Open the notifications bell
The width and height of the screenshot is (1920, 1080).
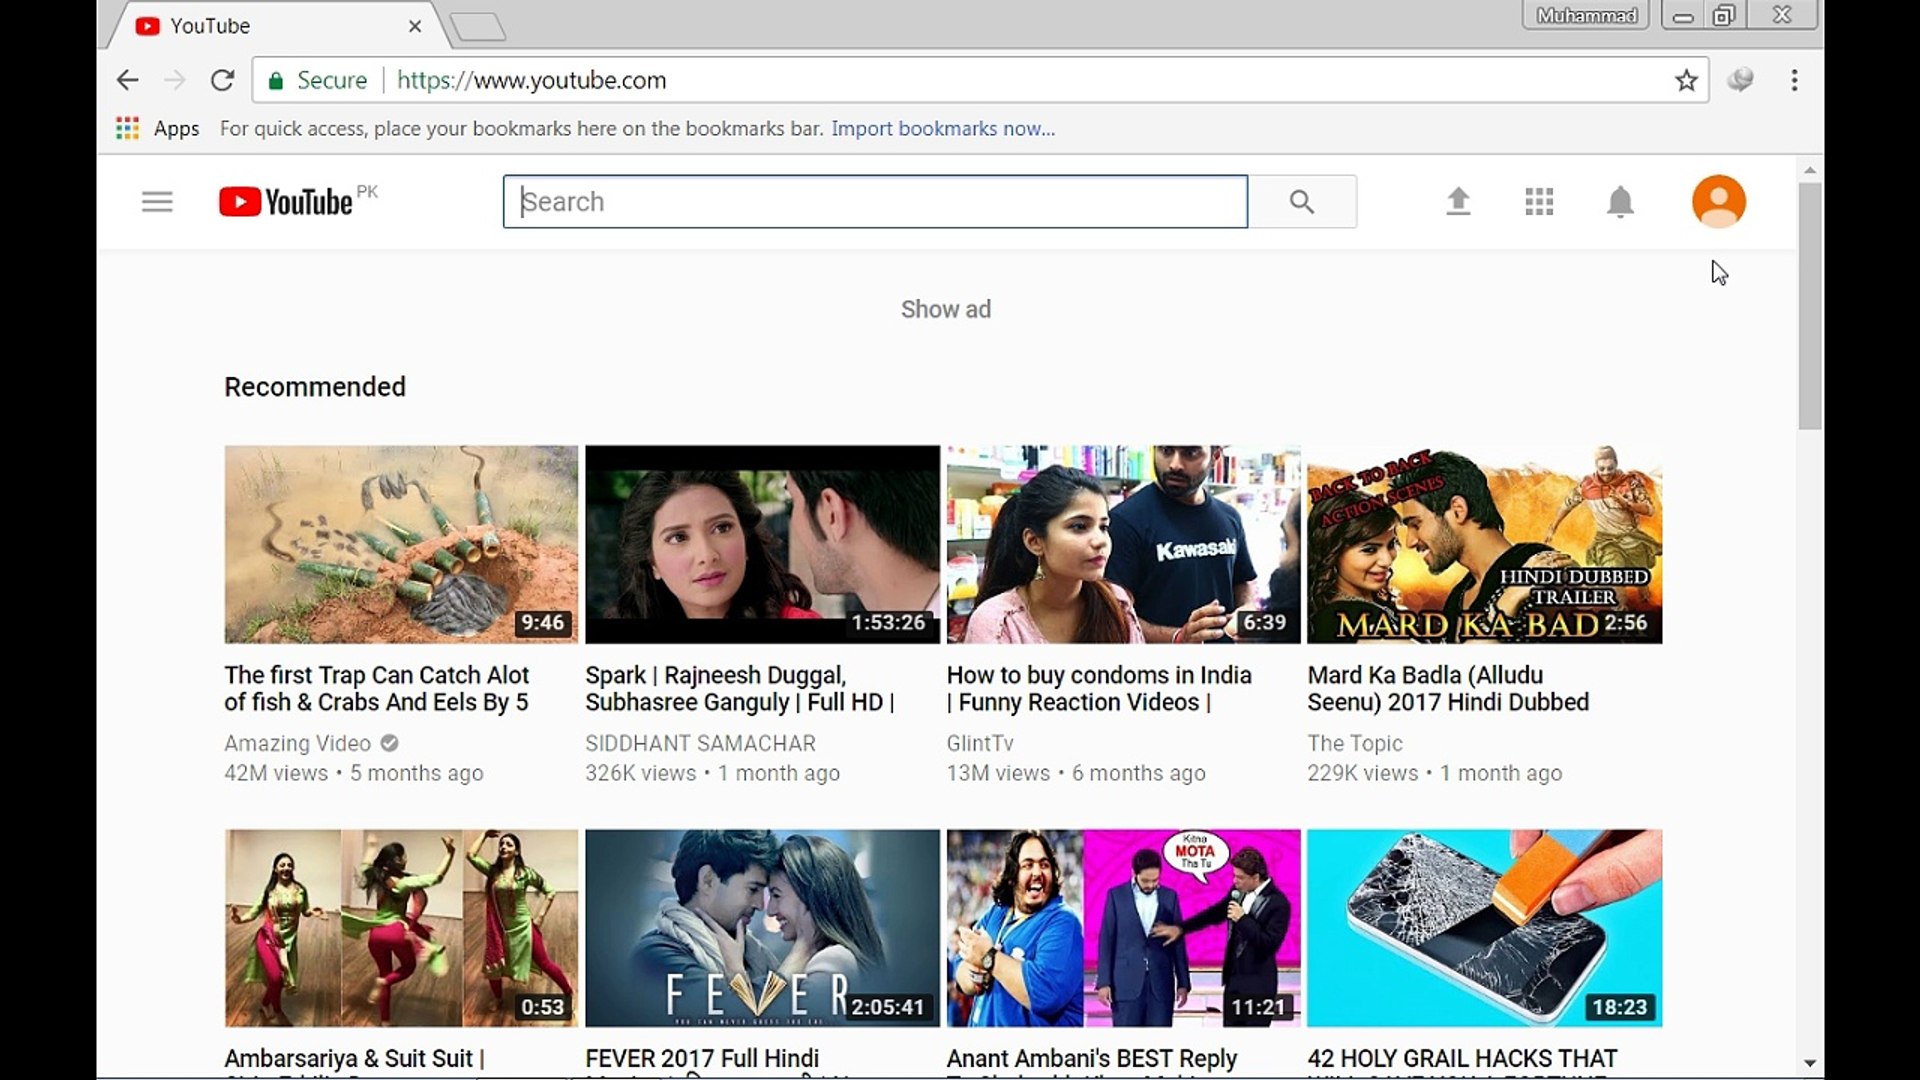point(1620,202)
